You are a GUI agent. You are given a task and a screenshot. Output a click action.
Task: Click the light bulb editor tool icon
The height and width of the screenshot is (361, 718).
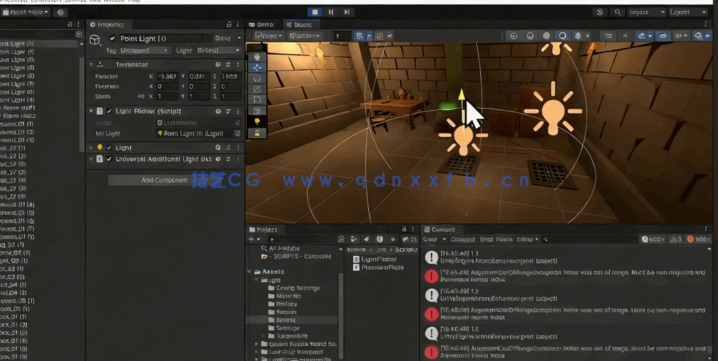(x=257, y=122)
